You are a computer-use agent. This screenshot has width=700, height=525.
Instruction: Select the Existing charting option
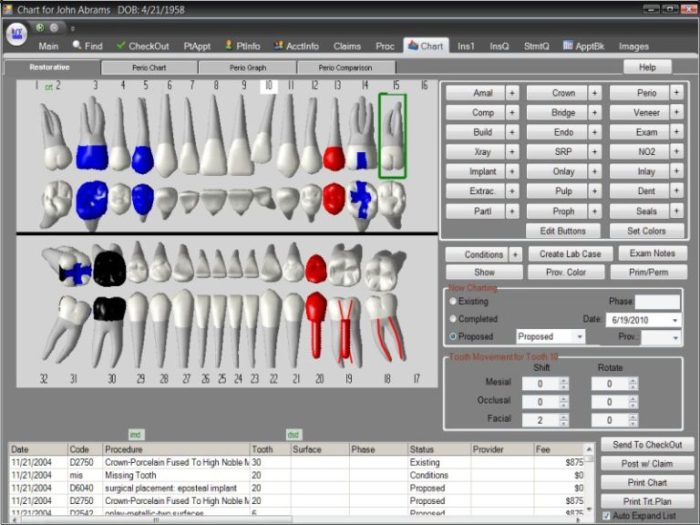(x=452, y=300)
